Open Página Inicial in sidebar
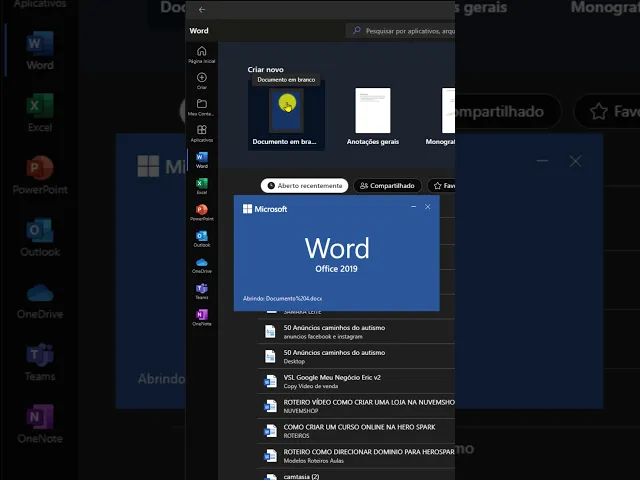Screen dimensions: 640x480 pyautogui.click(x=202, y=55)
